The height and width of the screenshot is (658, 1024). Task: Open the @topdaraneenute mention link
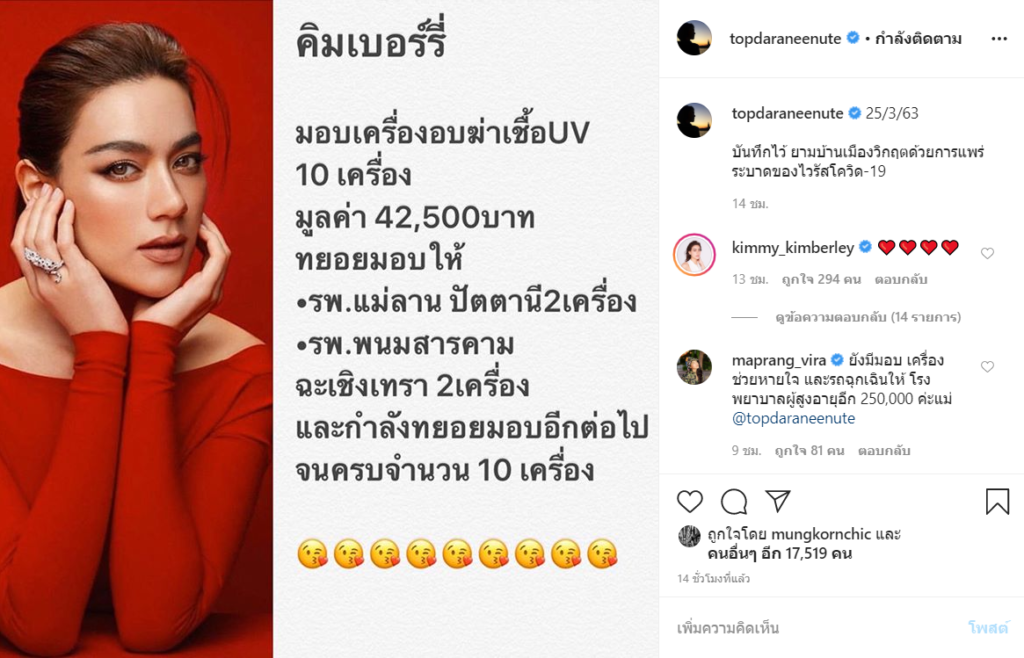[793, 418]
